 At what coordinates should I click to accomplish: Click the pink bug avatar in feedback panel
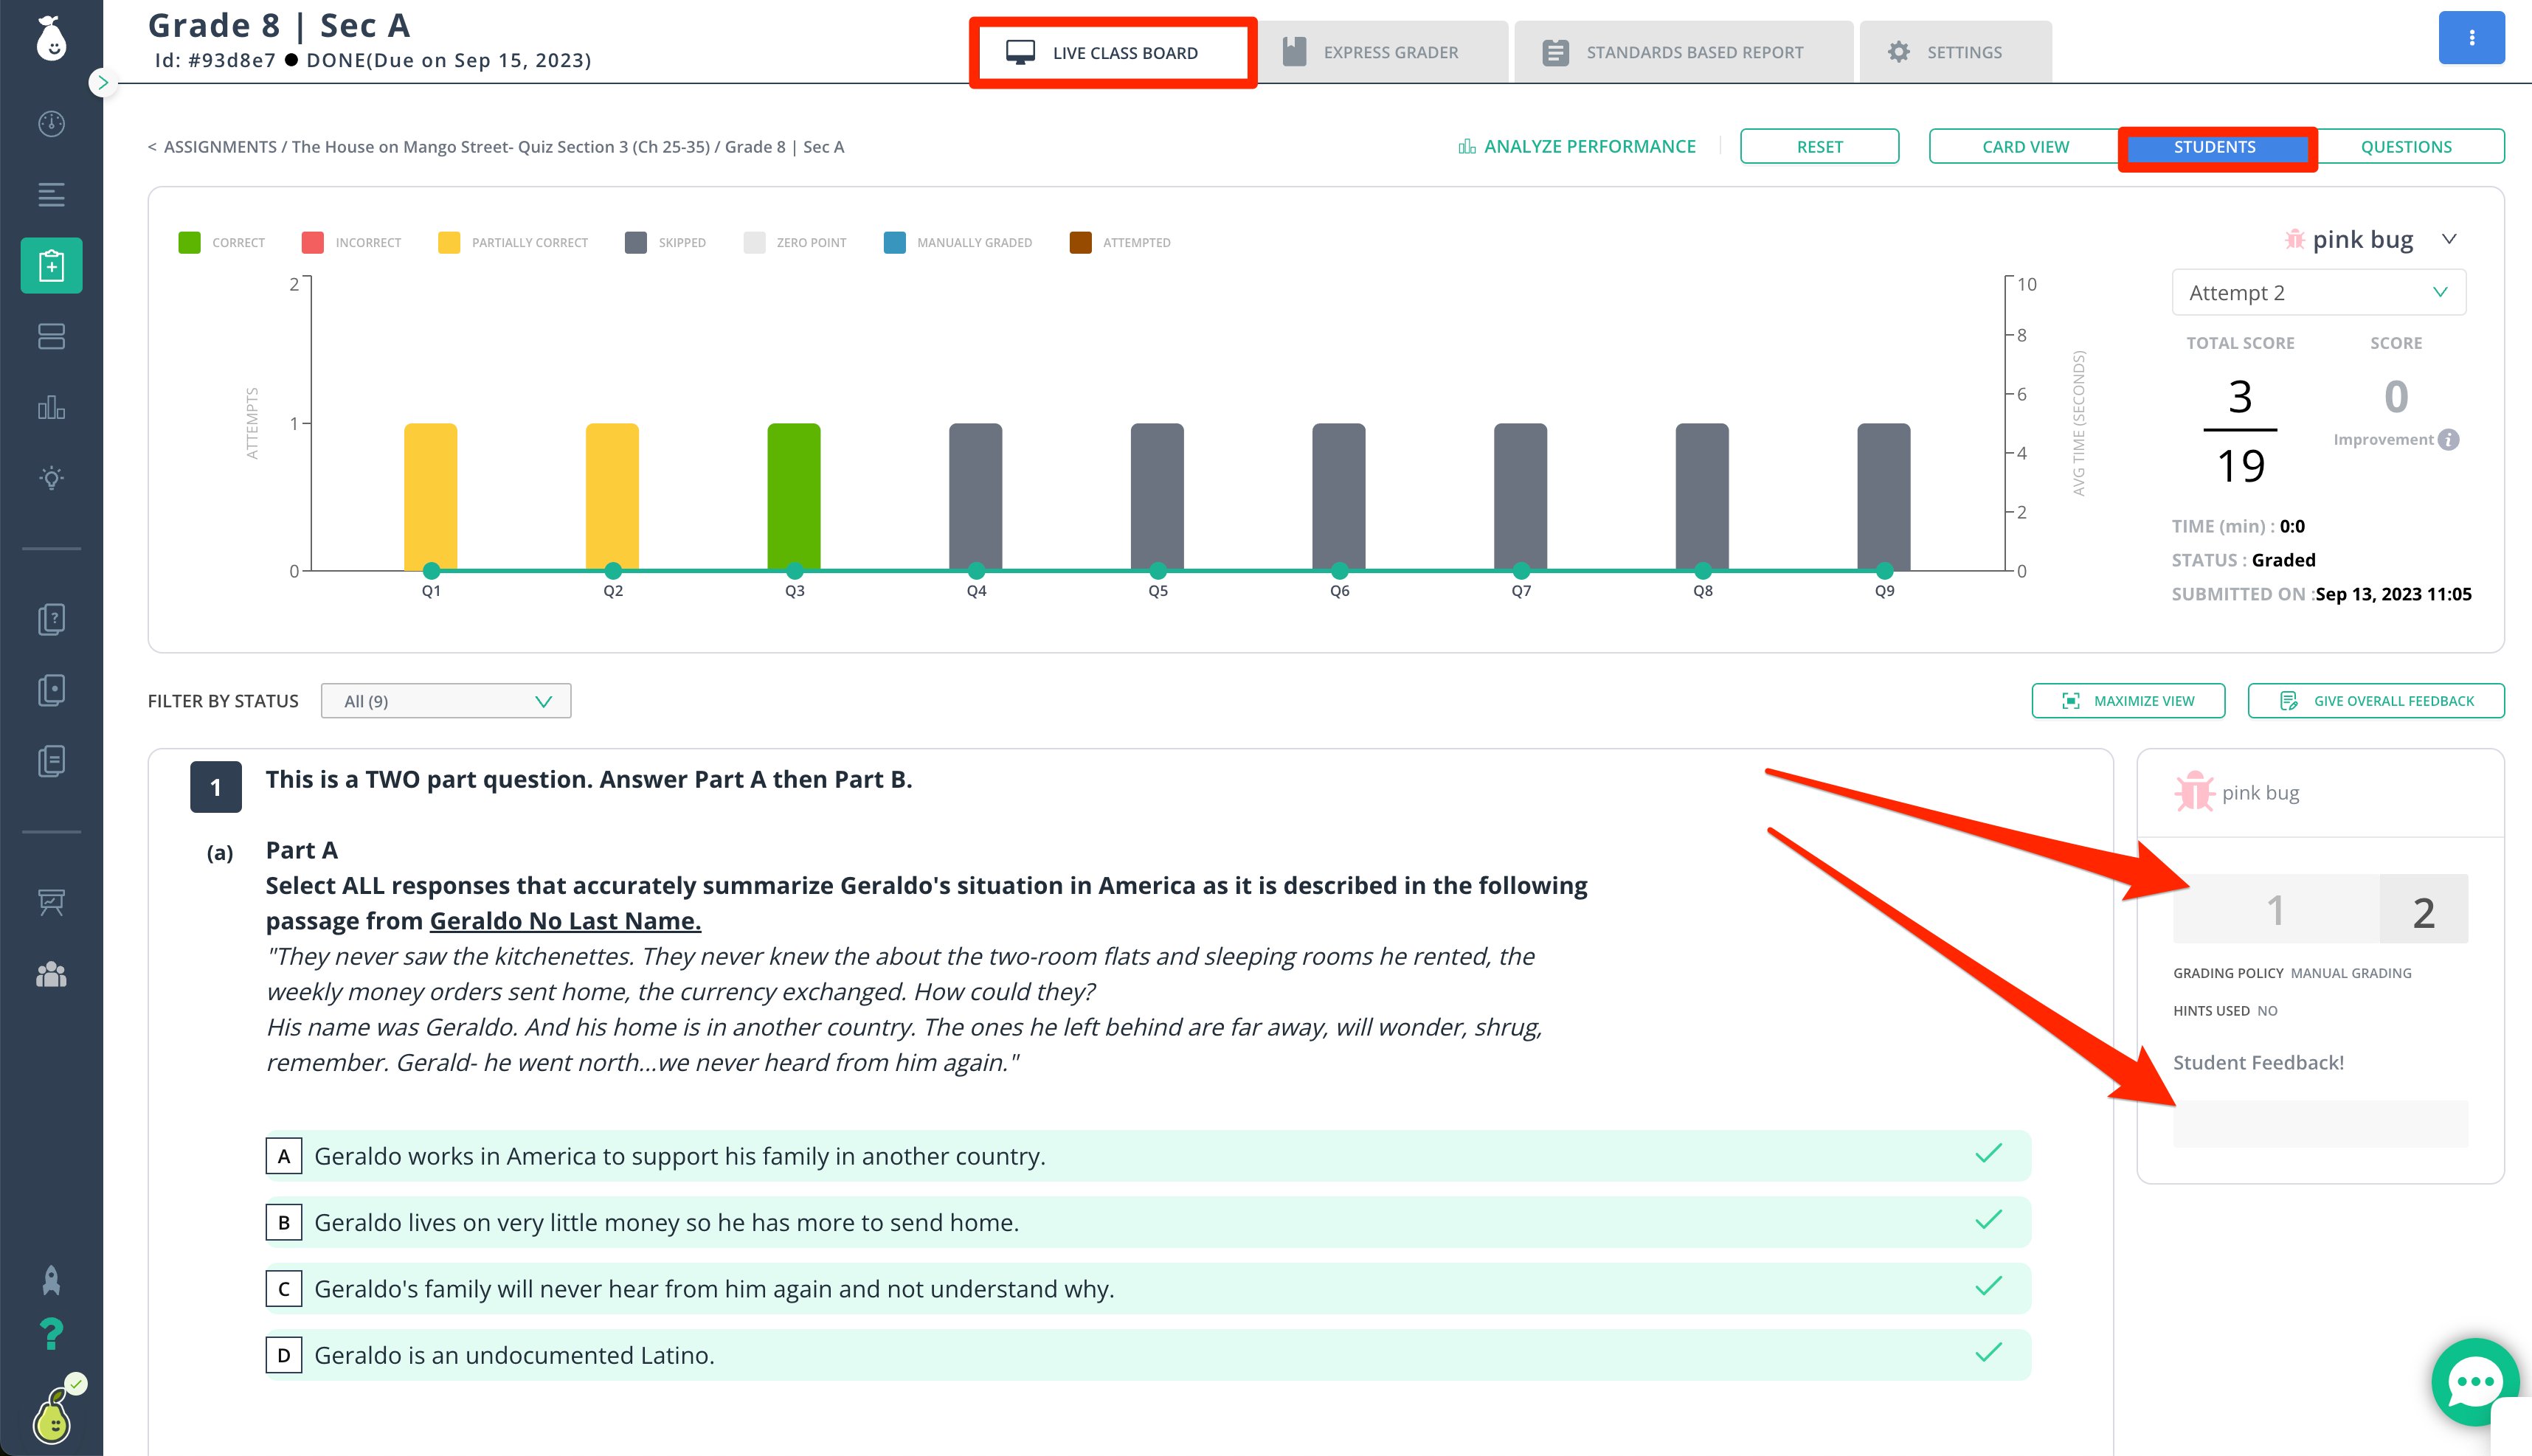[2194, 792]
